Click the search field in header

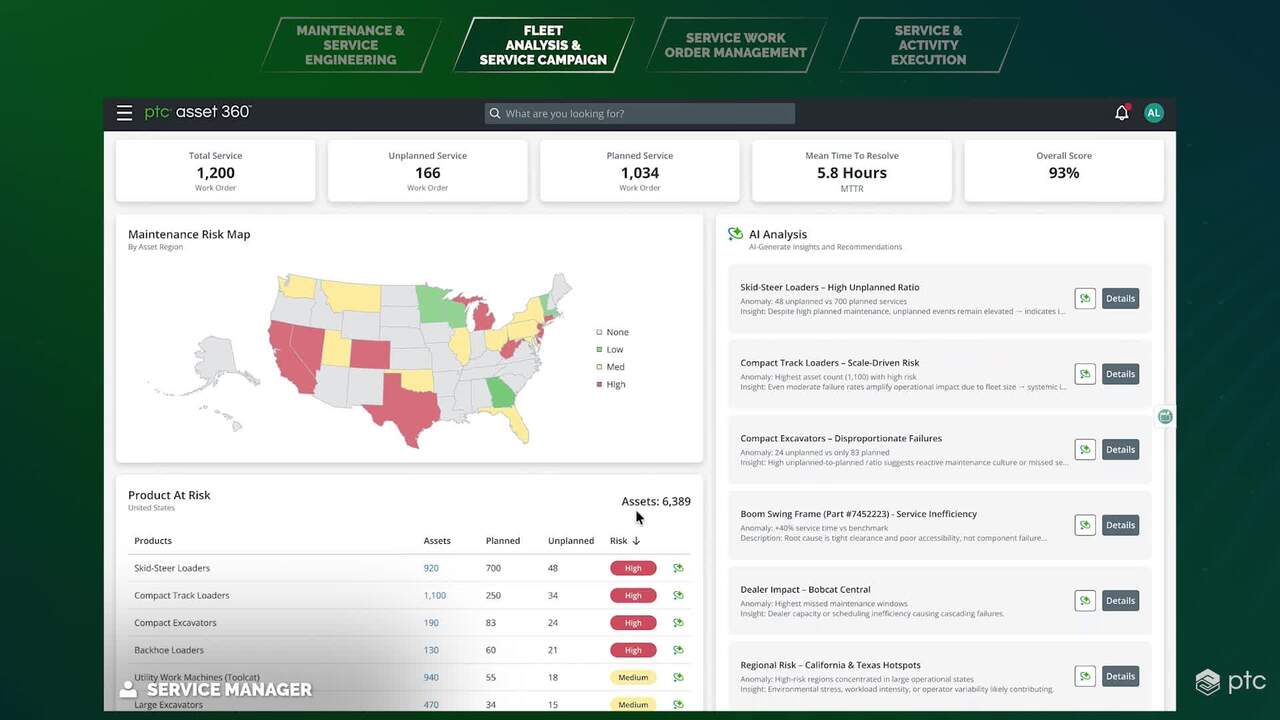pyautogui.click(x=640, y=114)
